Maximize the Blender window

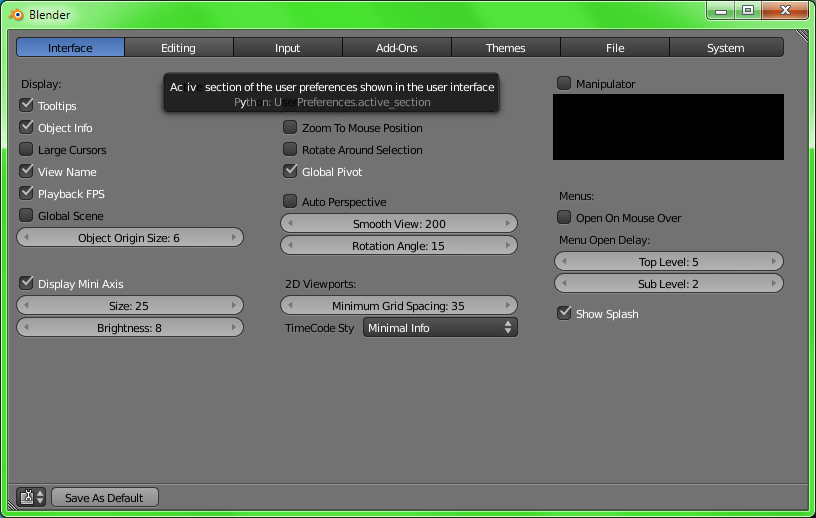coord(748,10)
